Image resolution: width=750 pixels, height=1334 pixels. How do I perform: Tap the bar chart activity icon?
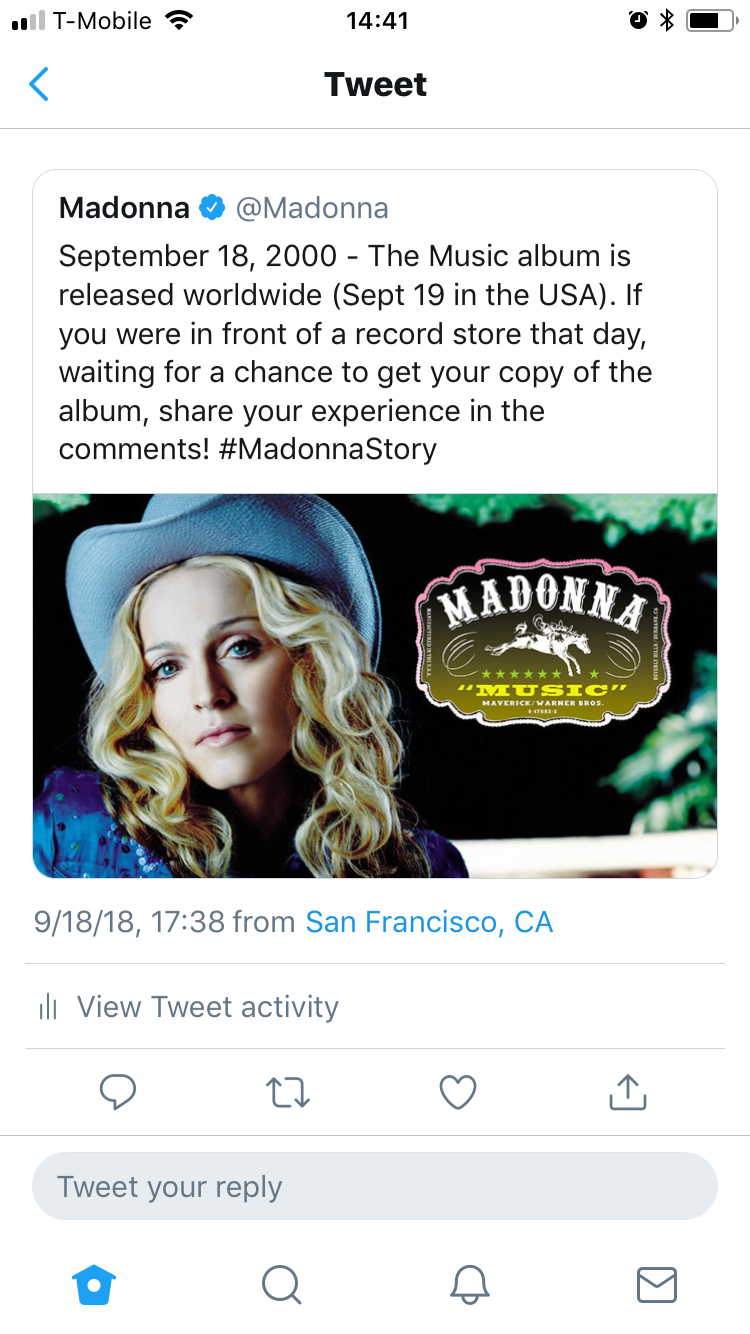coord(48,1007)
